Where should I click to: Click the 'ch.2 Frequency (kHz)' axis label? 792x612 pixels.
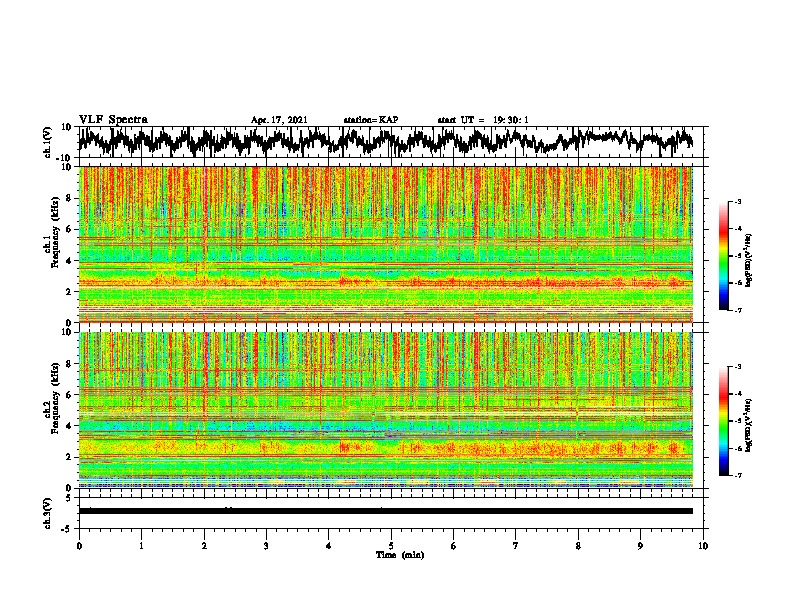coord(52,397)
